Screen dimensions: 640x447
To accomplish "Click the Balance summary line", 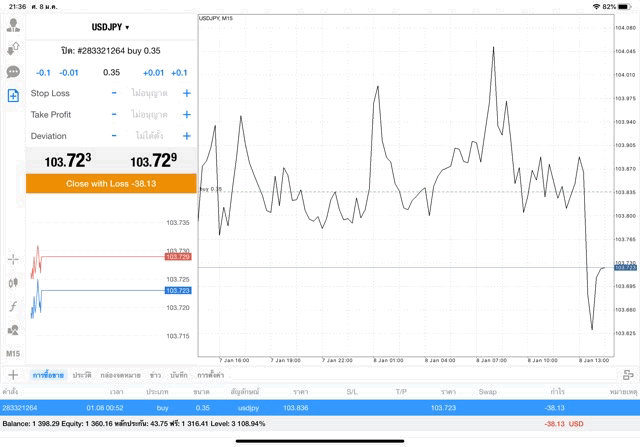I will 134,424.
